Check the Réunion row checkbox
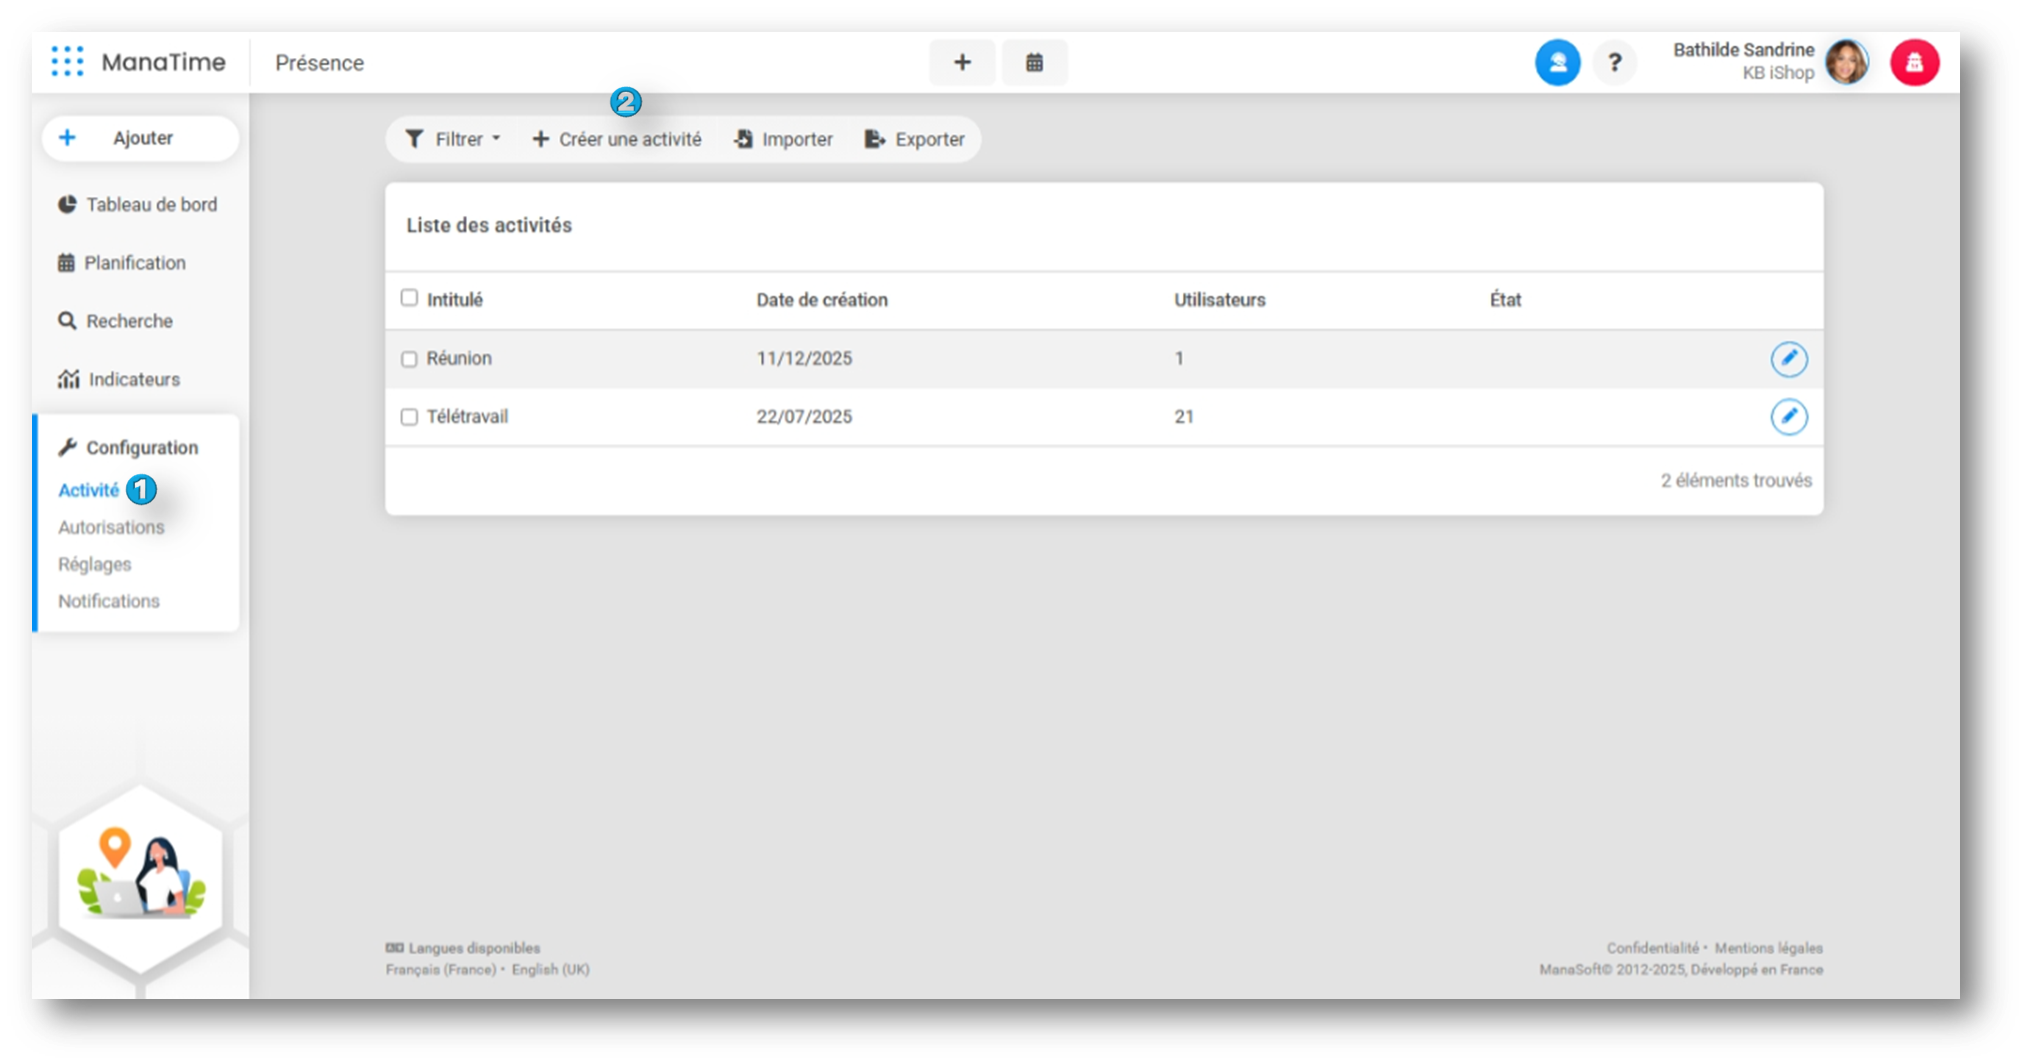The height and width of the screenshot is (1064, 2025). point(409,359)
